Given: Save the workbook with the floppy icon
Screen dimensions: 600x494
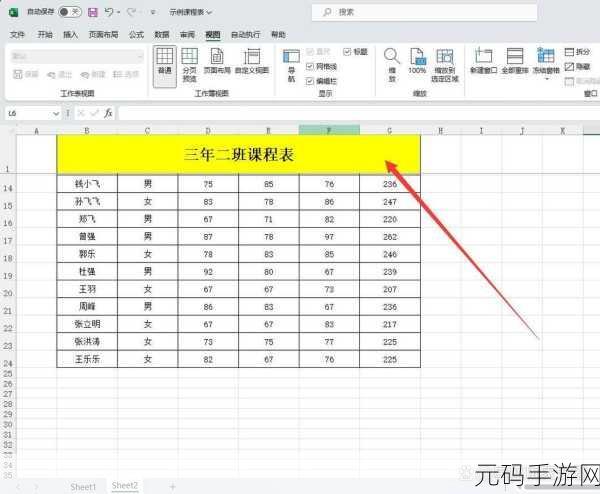Looking at the screenshot, I should [x=93, y=12].
